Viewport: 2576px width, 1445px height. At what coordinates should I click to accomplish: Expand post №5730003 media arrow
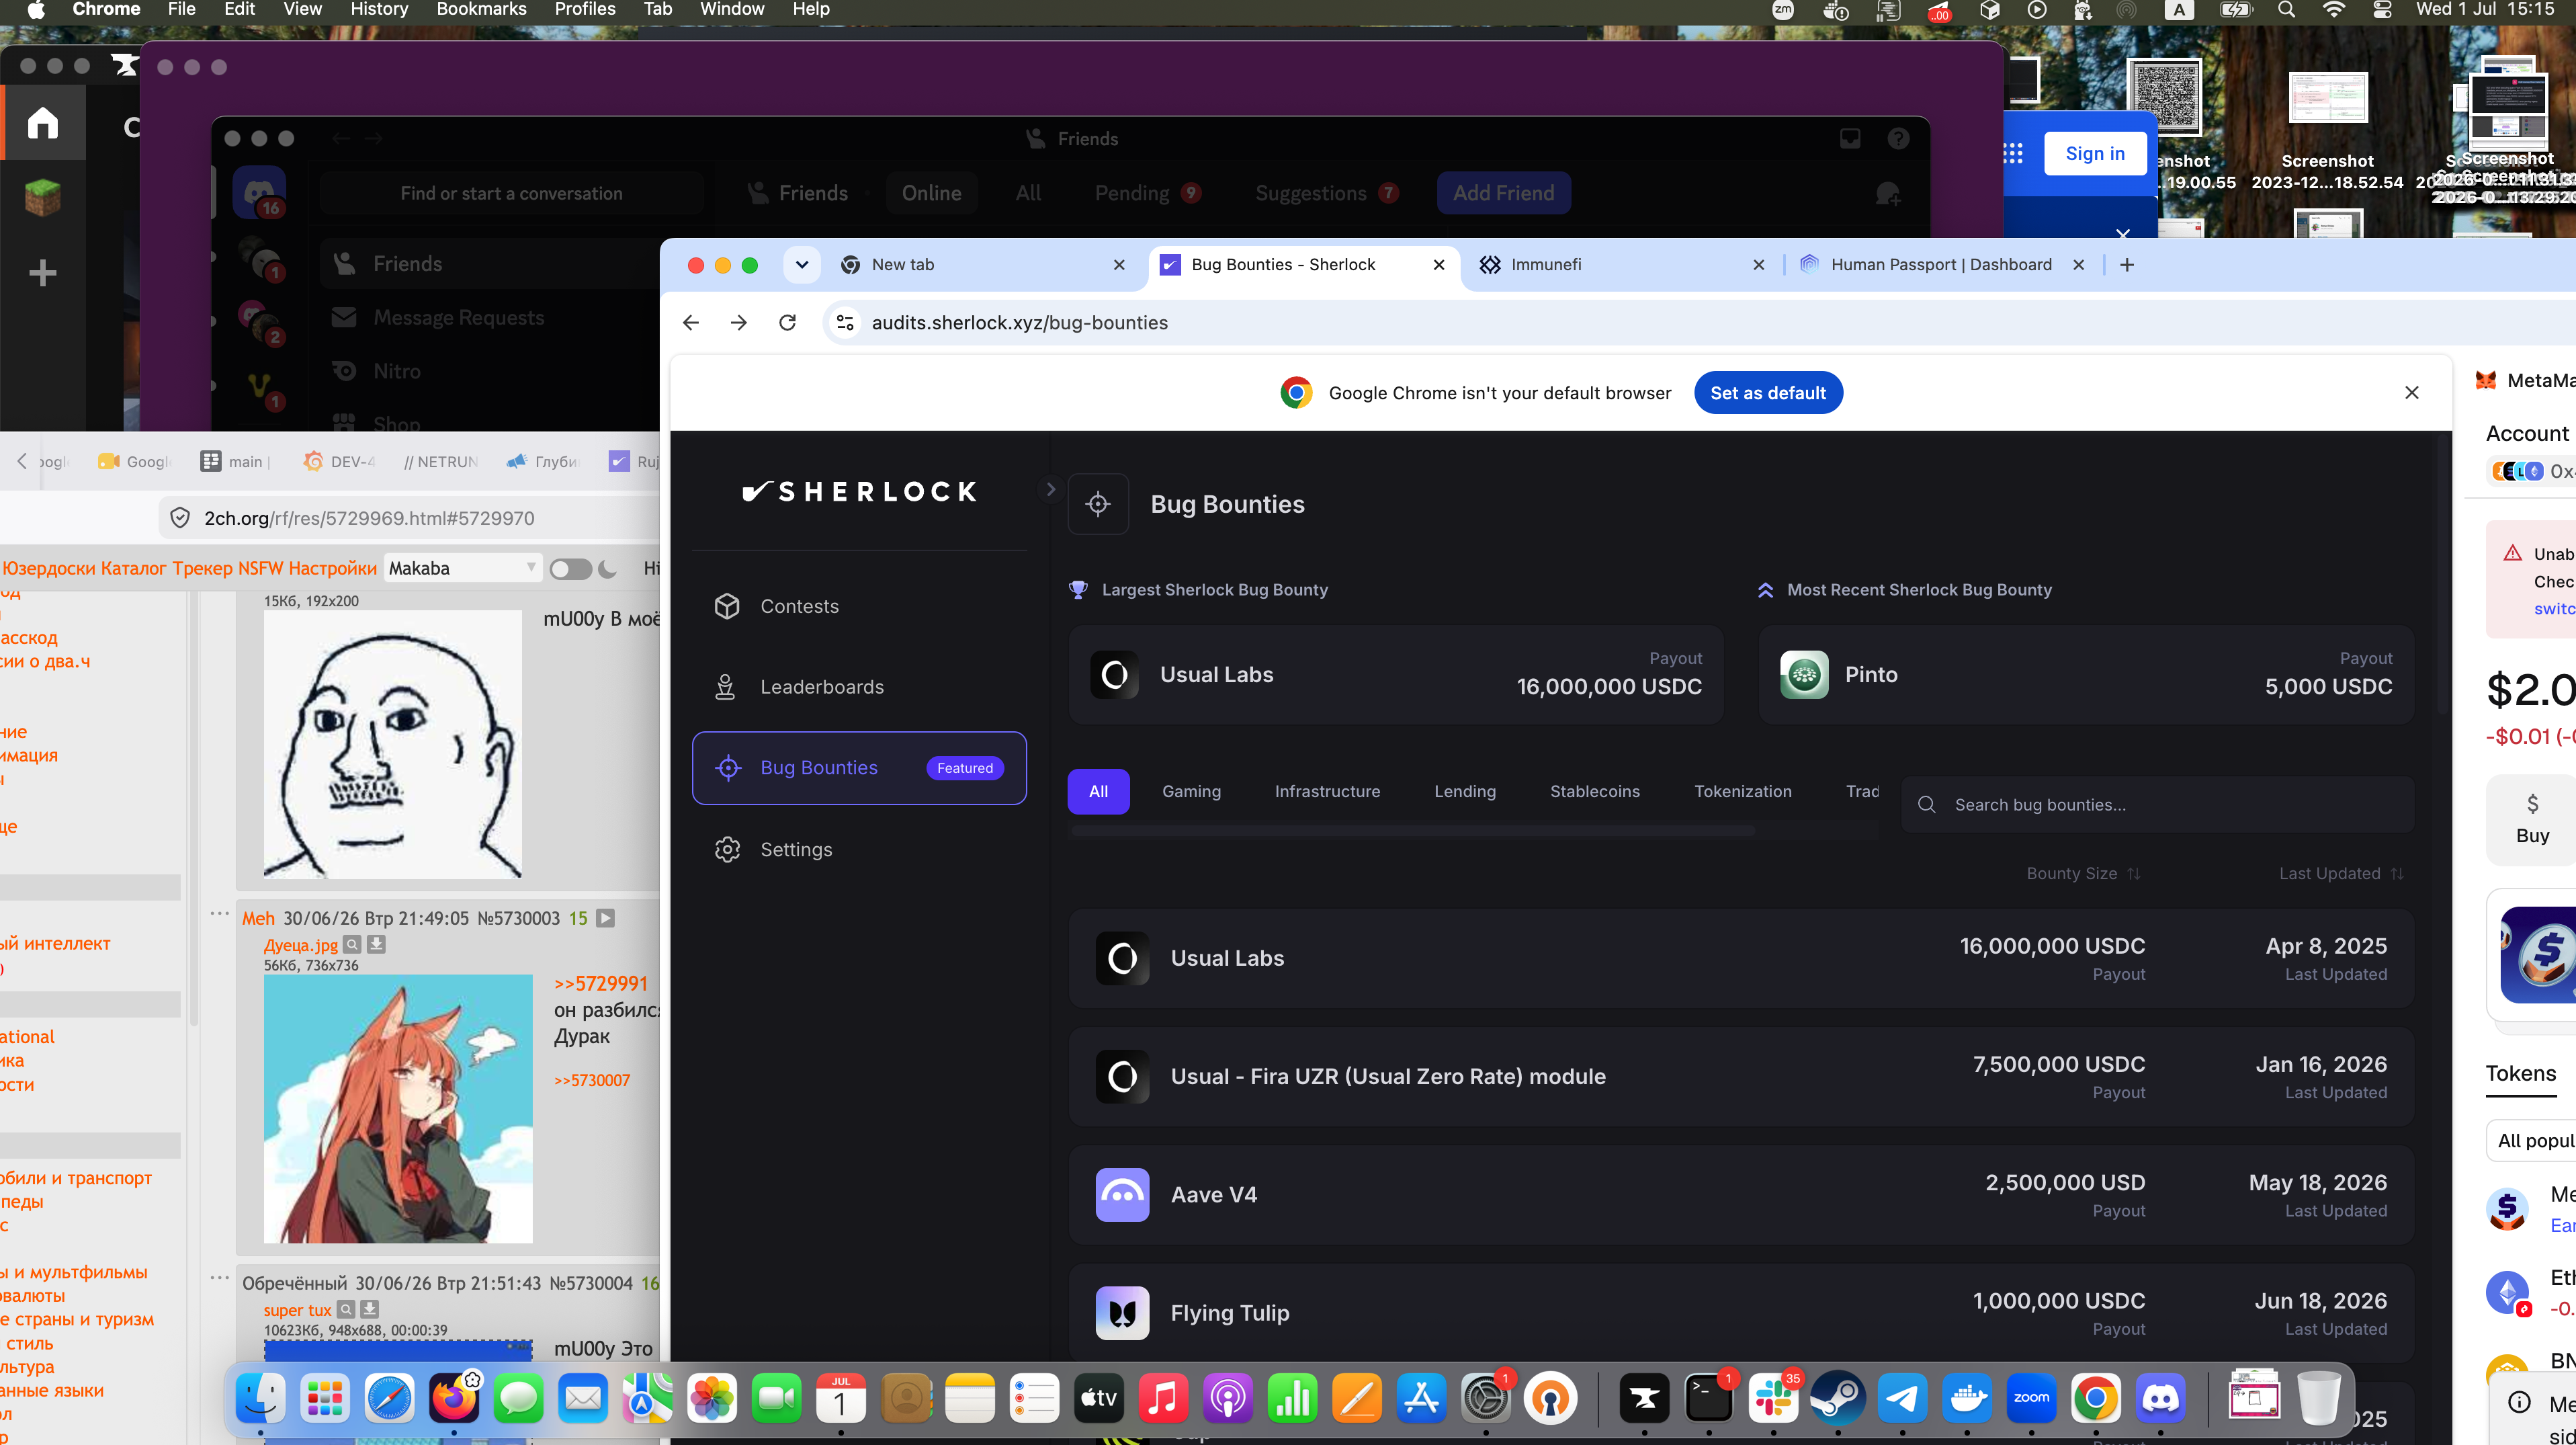[605, 918]
